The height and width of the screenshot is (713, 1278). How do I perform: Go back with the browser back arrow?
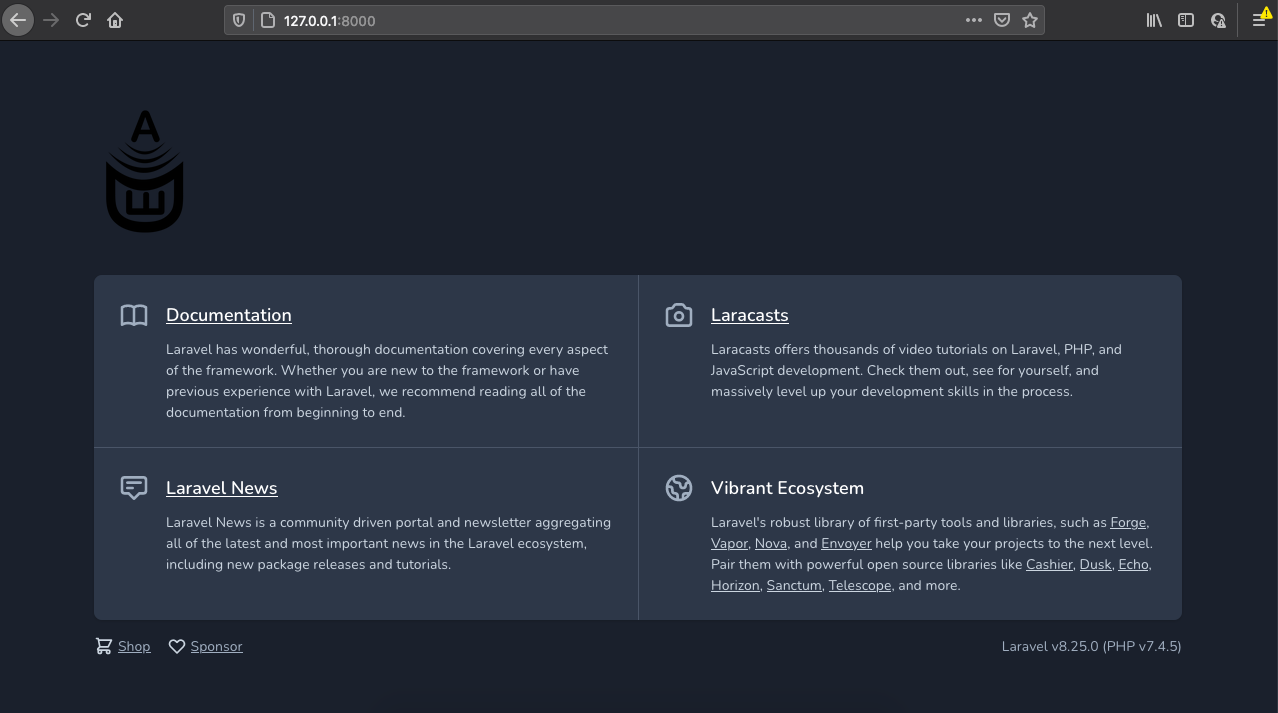click(18, 20)
